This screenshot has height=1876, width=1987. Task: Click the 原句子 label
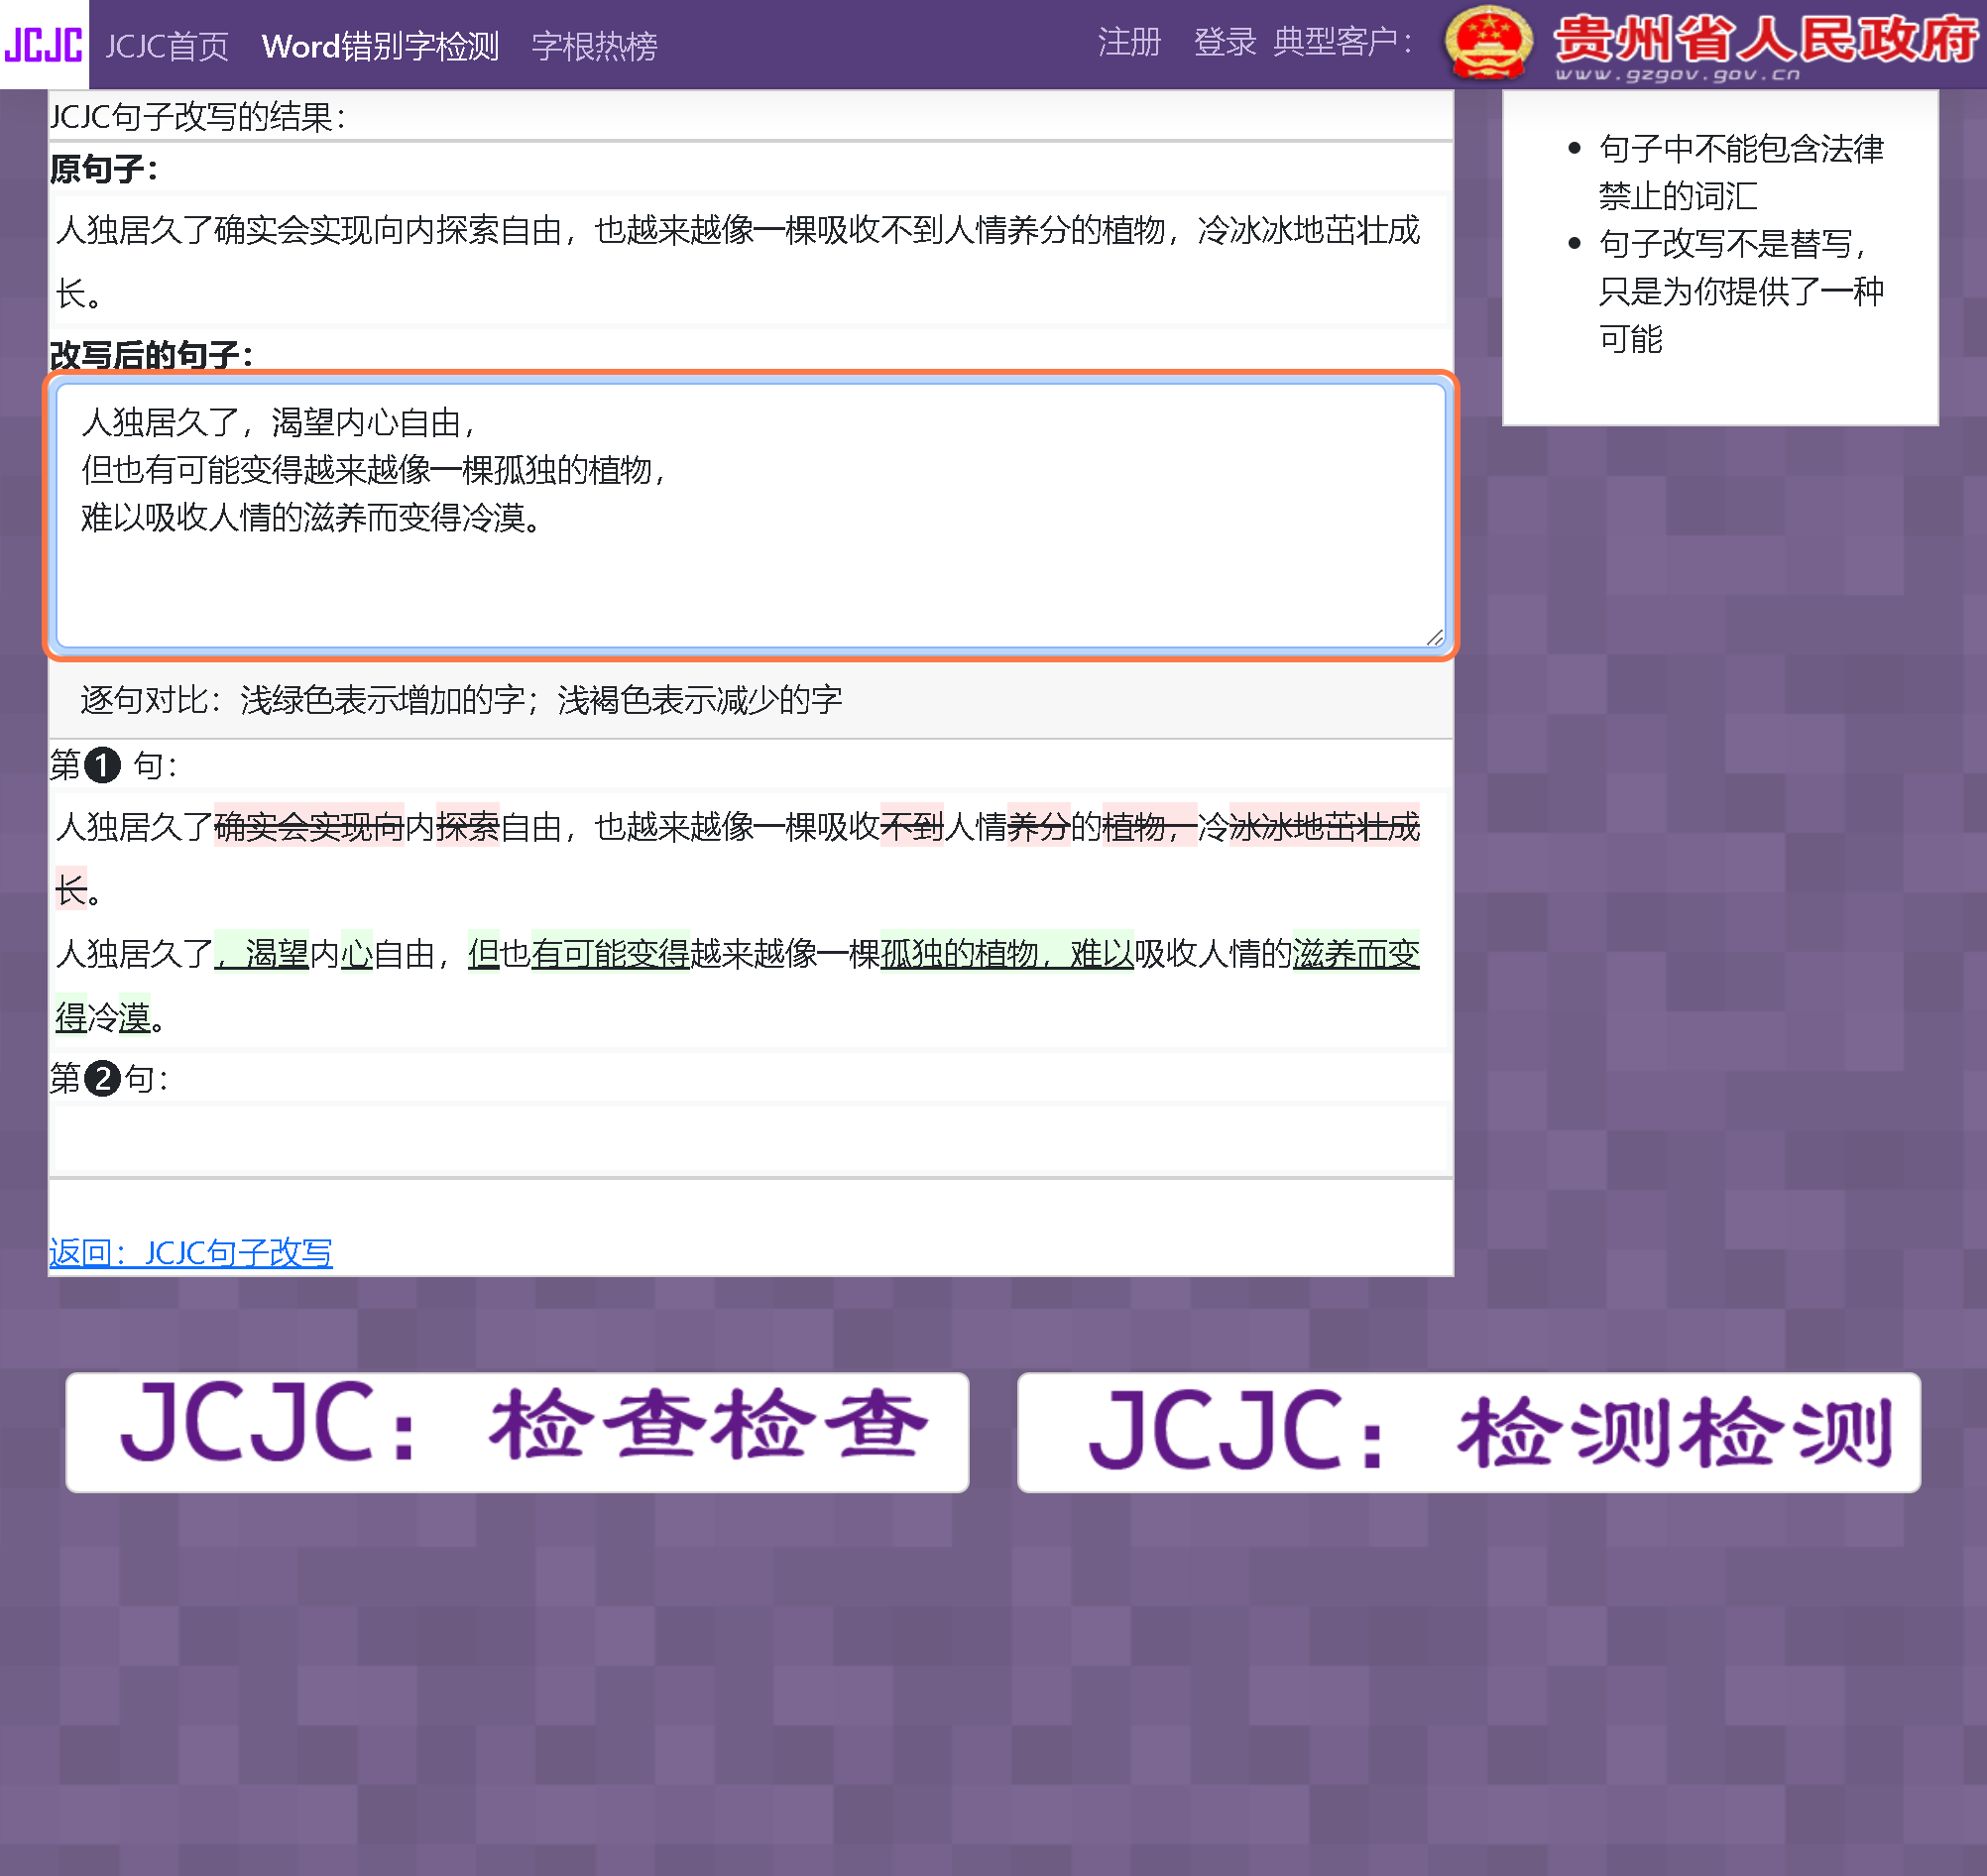click(104, 169)
